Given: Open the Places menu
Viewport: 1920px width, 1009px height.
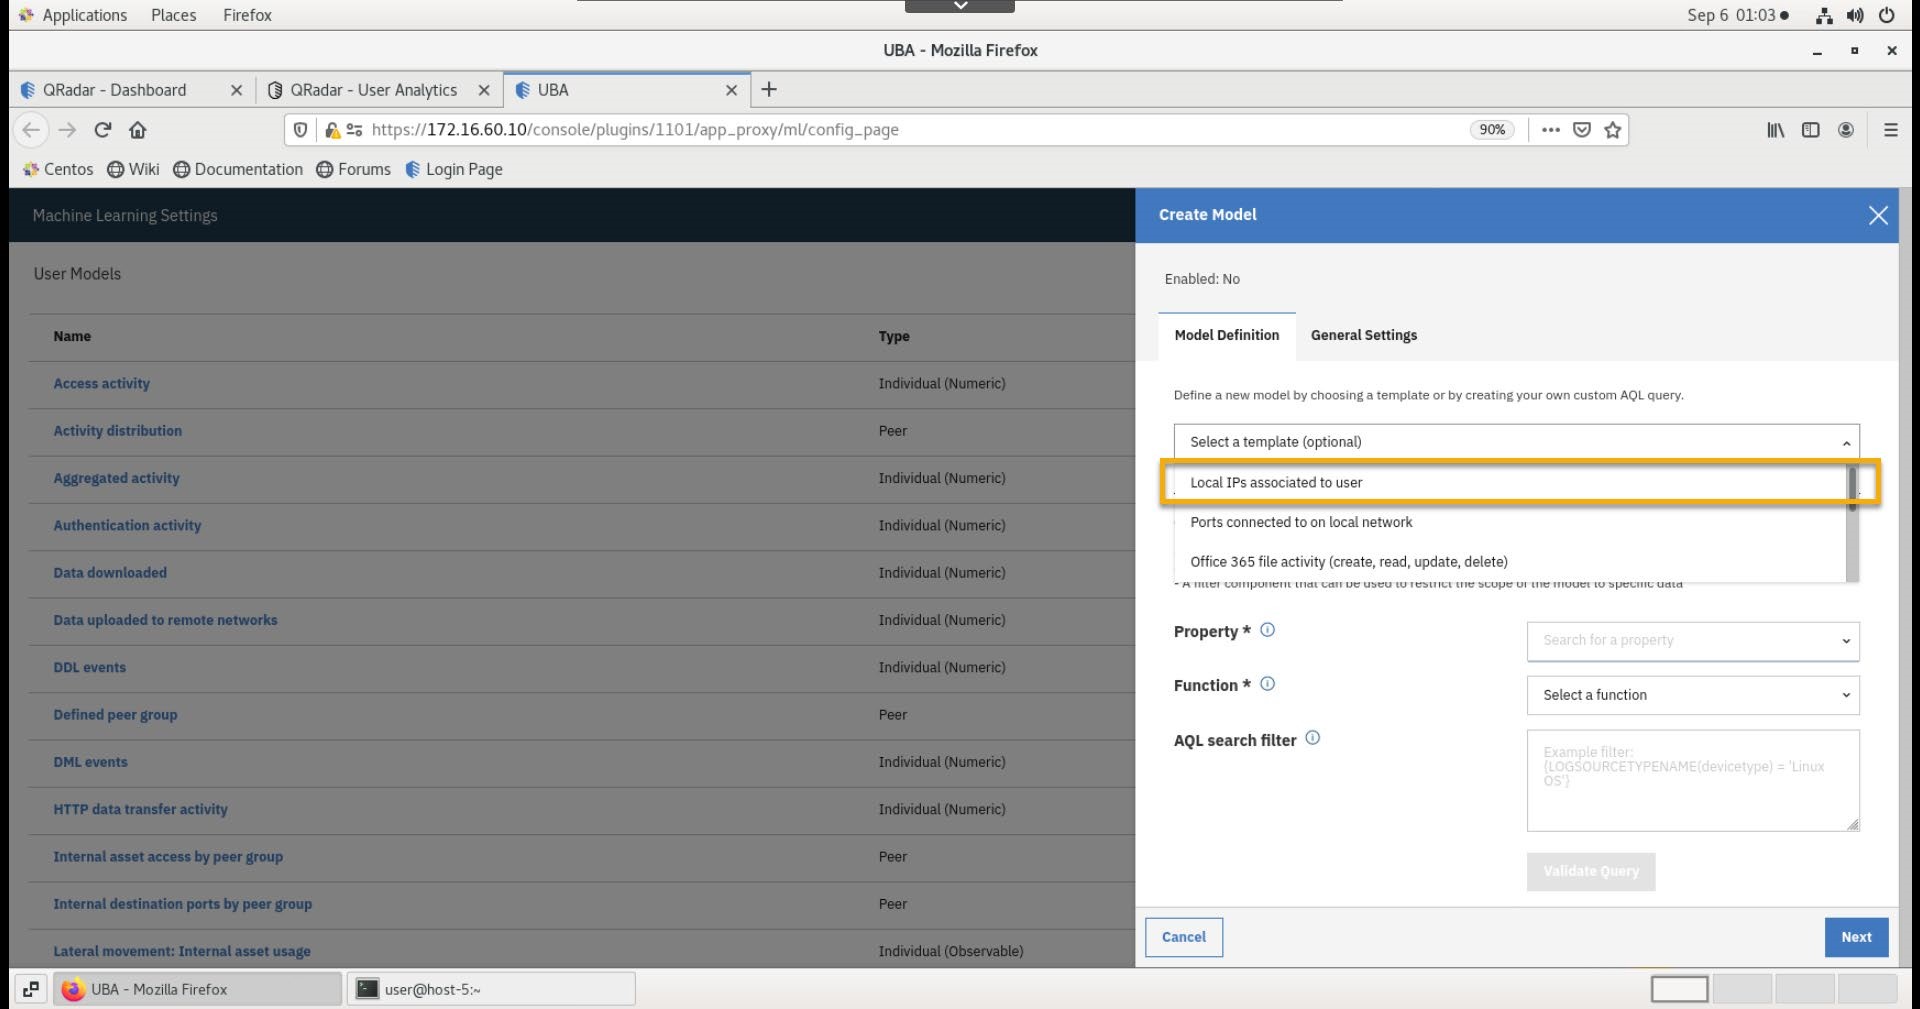Looking at the screenshot, I should (x=173, y=15).
